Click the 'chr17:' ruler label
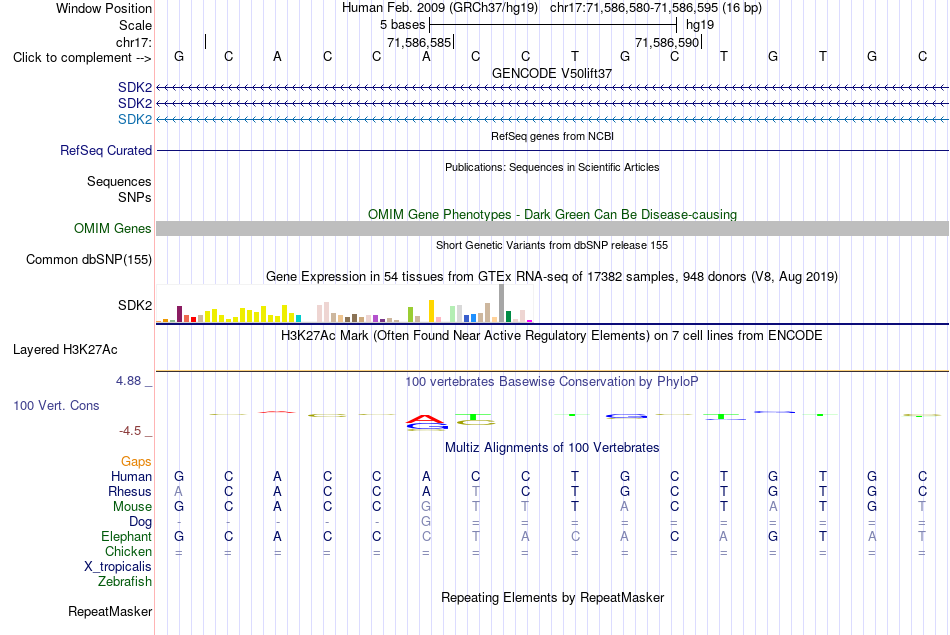Viewport: 950px width, 635px height. pos(133,42)
